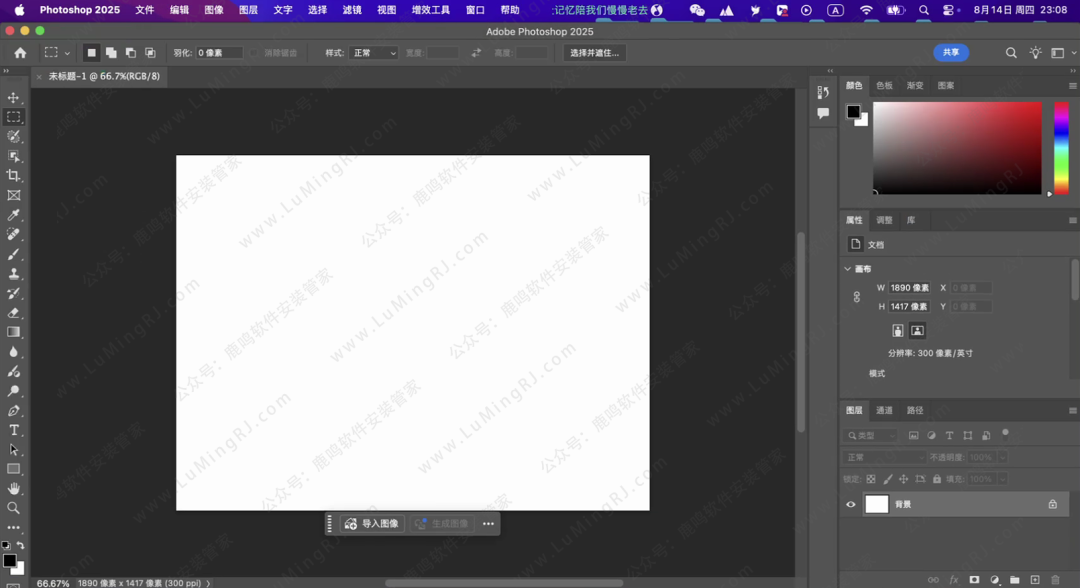The image size is (1080, 588).
Task: Activate the Hand tool
Action: tap(14, 489)
